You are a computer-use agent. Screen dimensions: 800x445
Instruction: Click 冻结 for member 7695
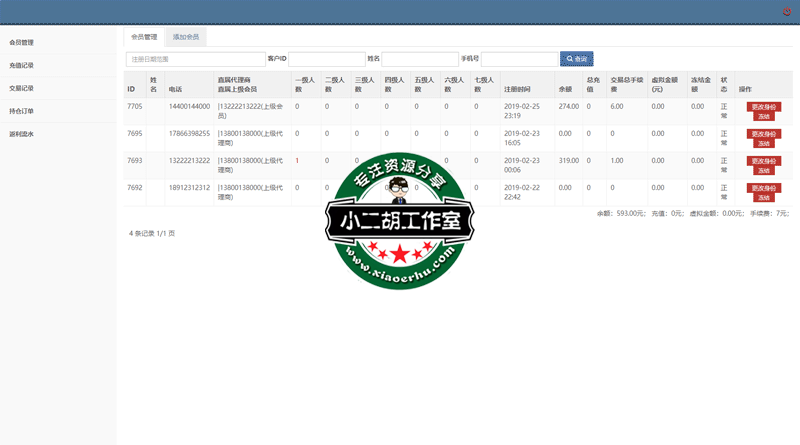(764, 143)
